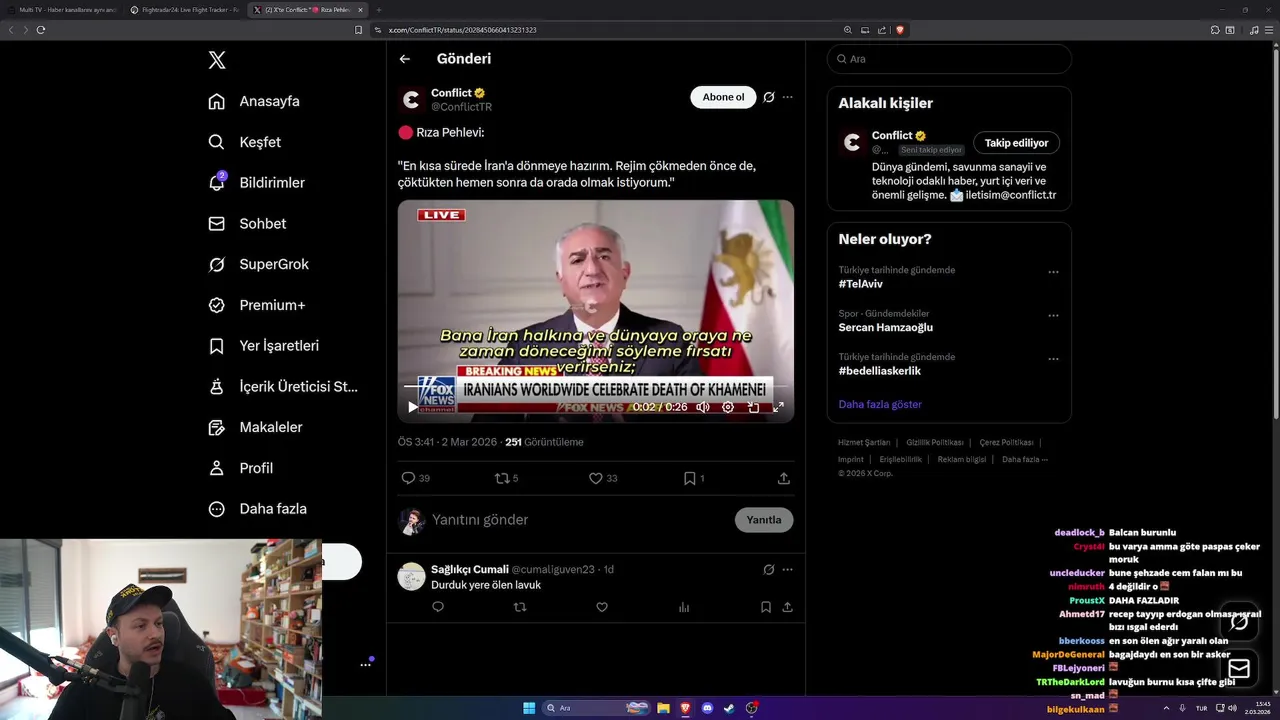Screen dimensions: 1280x720
Task: Click the Grok icon on Sağlıkçı Cumali's reply
Action: (768, 569)
